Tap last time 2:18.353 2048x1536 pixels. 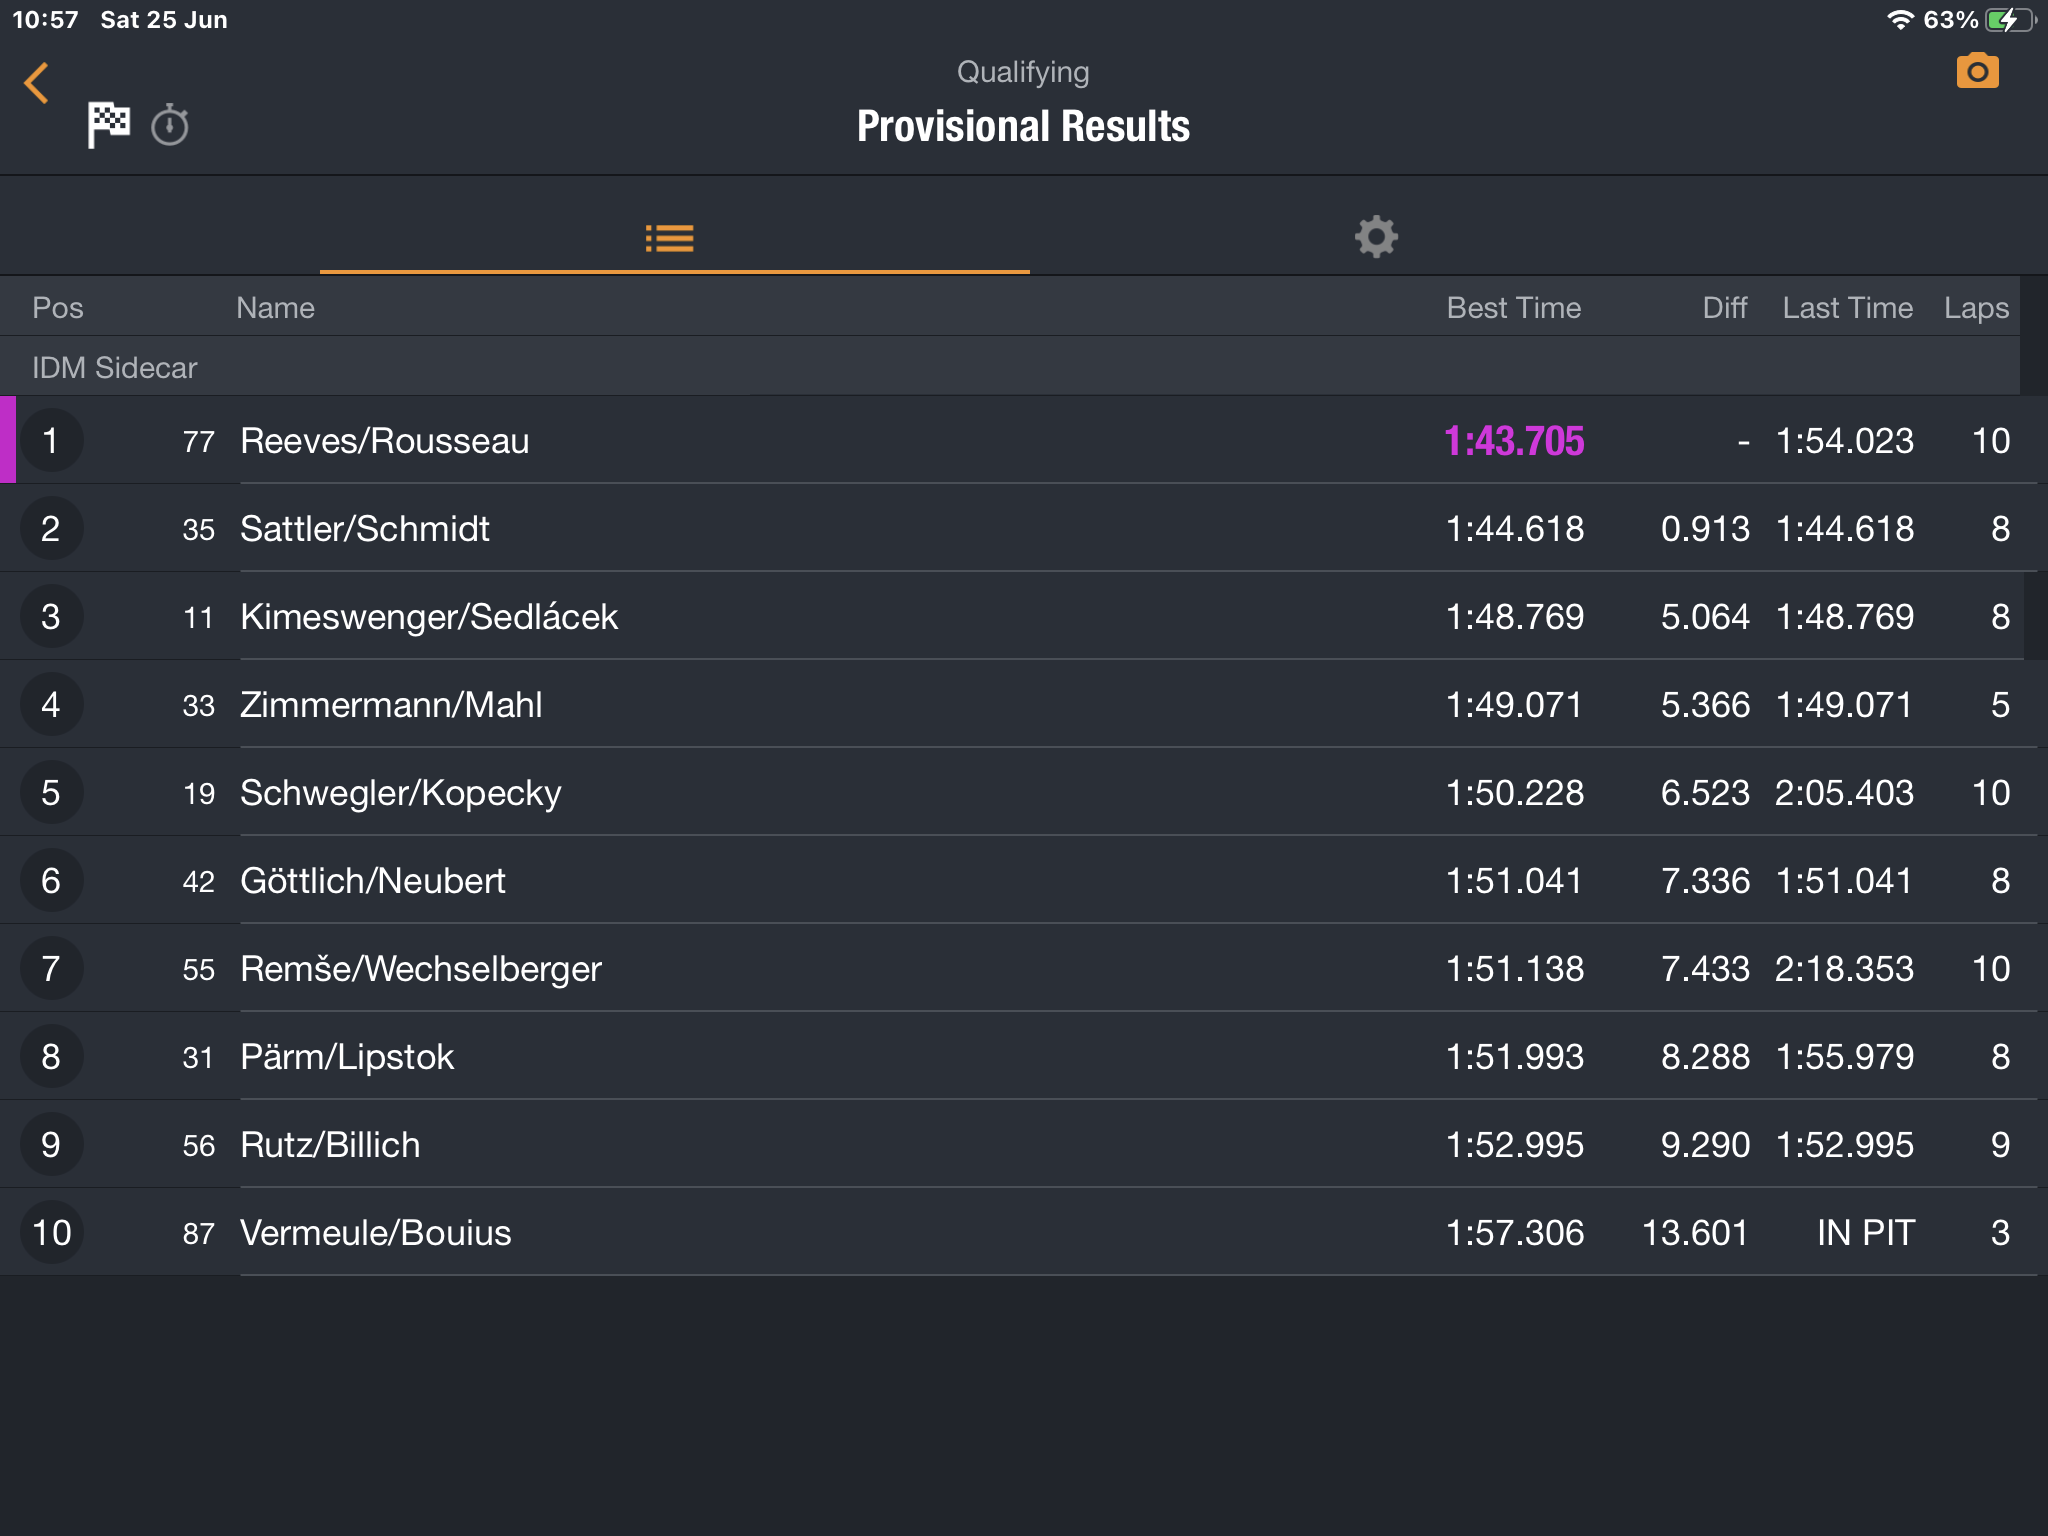[1844, 969]
